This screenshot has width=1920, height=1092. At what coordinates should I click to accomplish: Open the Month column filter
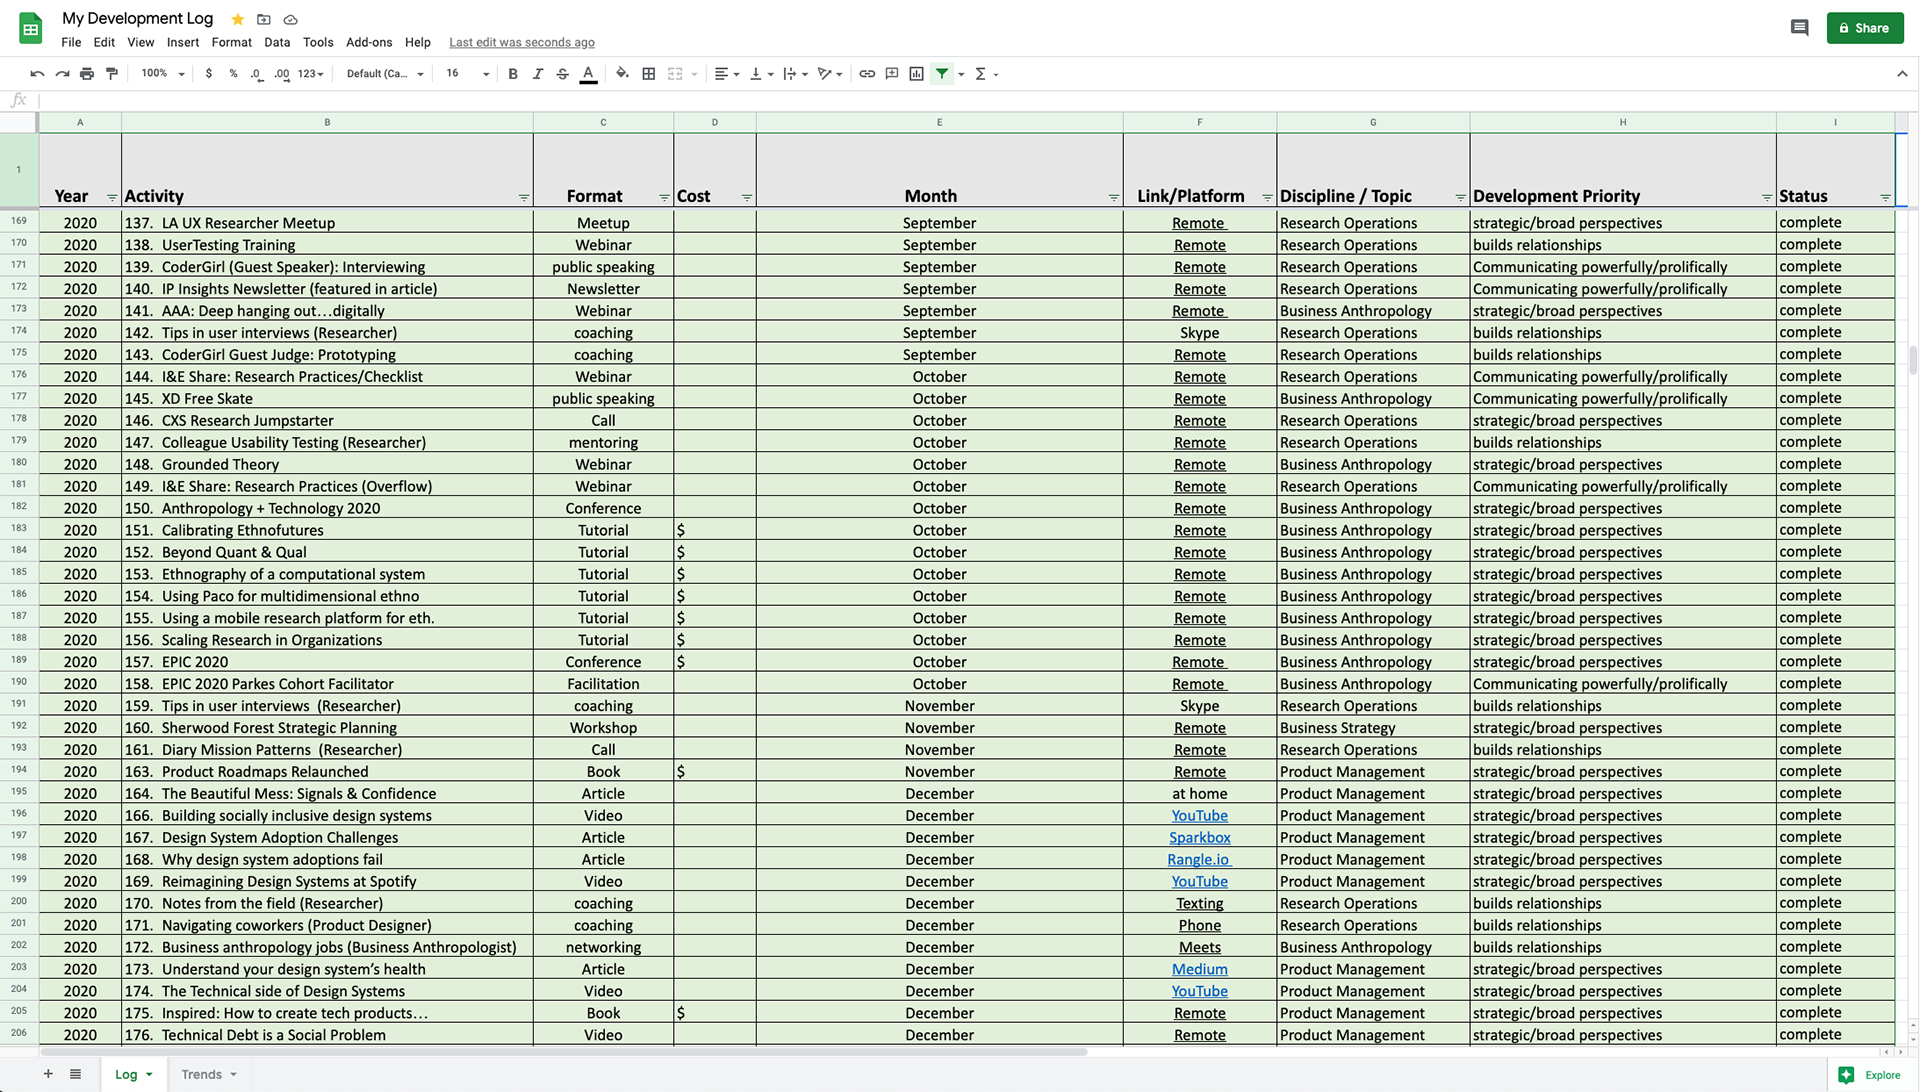click(1114, 198)
